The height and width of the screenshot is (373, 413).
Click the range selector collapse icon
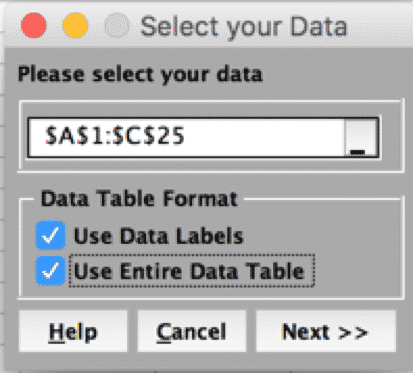pyautogui.click(x=361, y=137)
